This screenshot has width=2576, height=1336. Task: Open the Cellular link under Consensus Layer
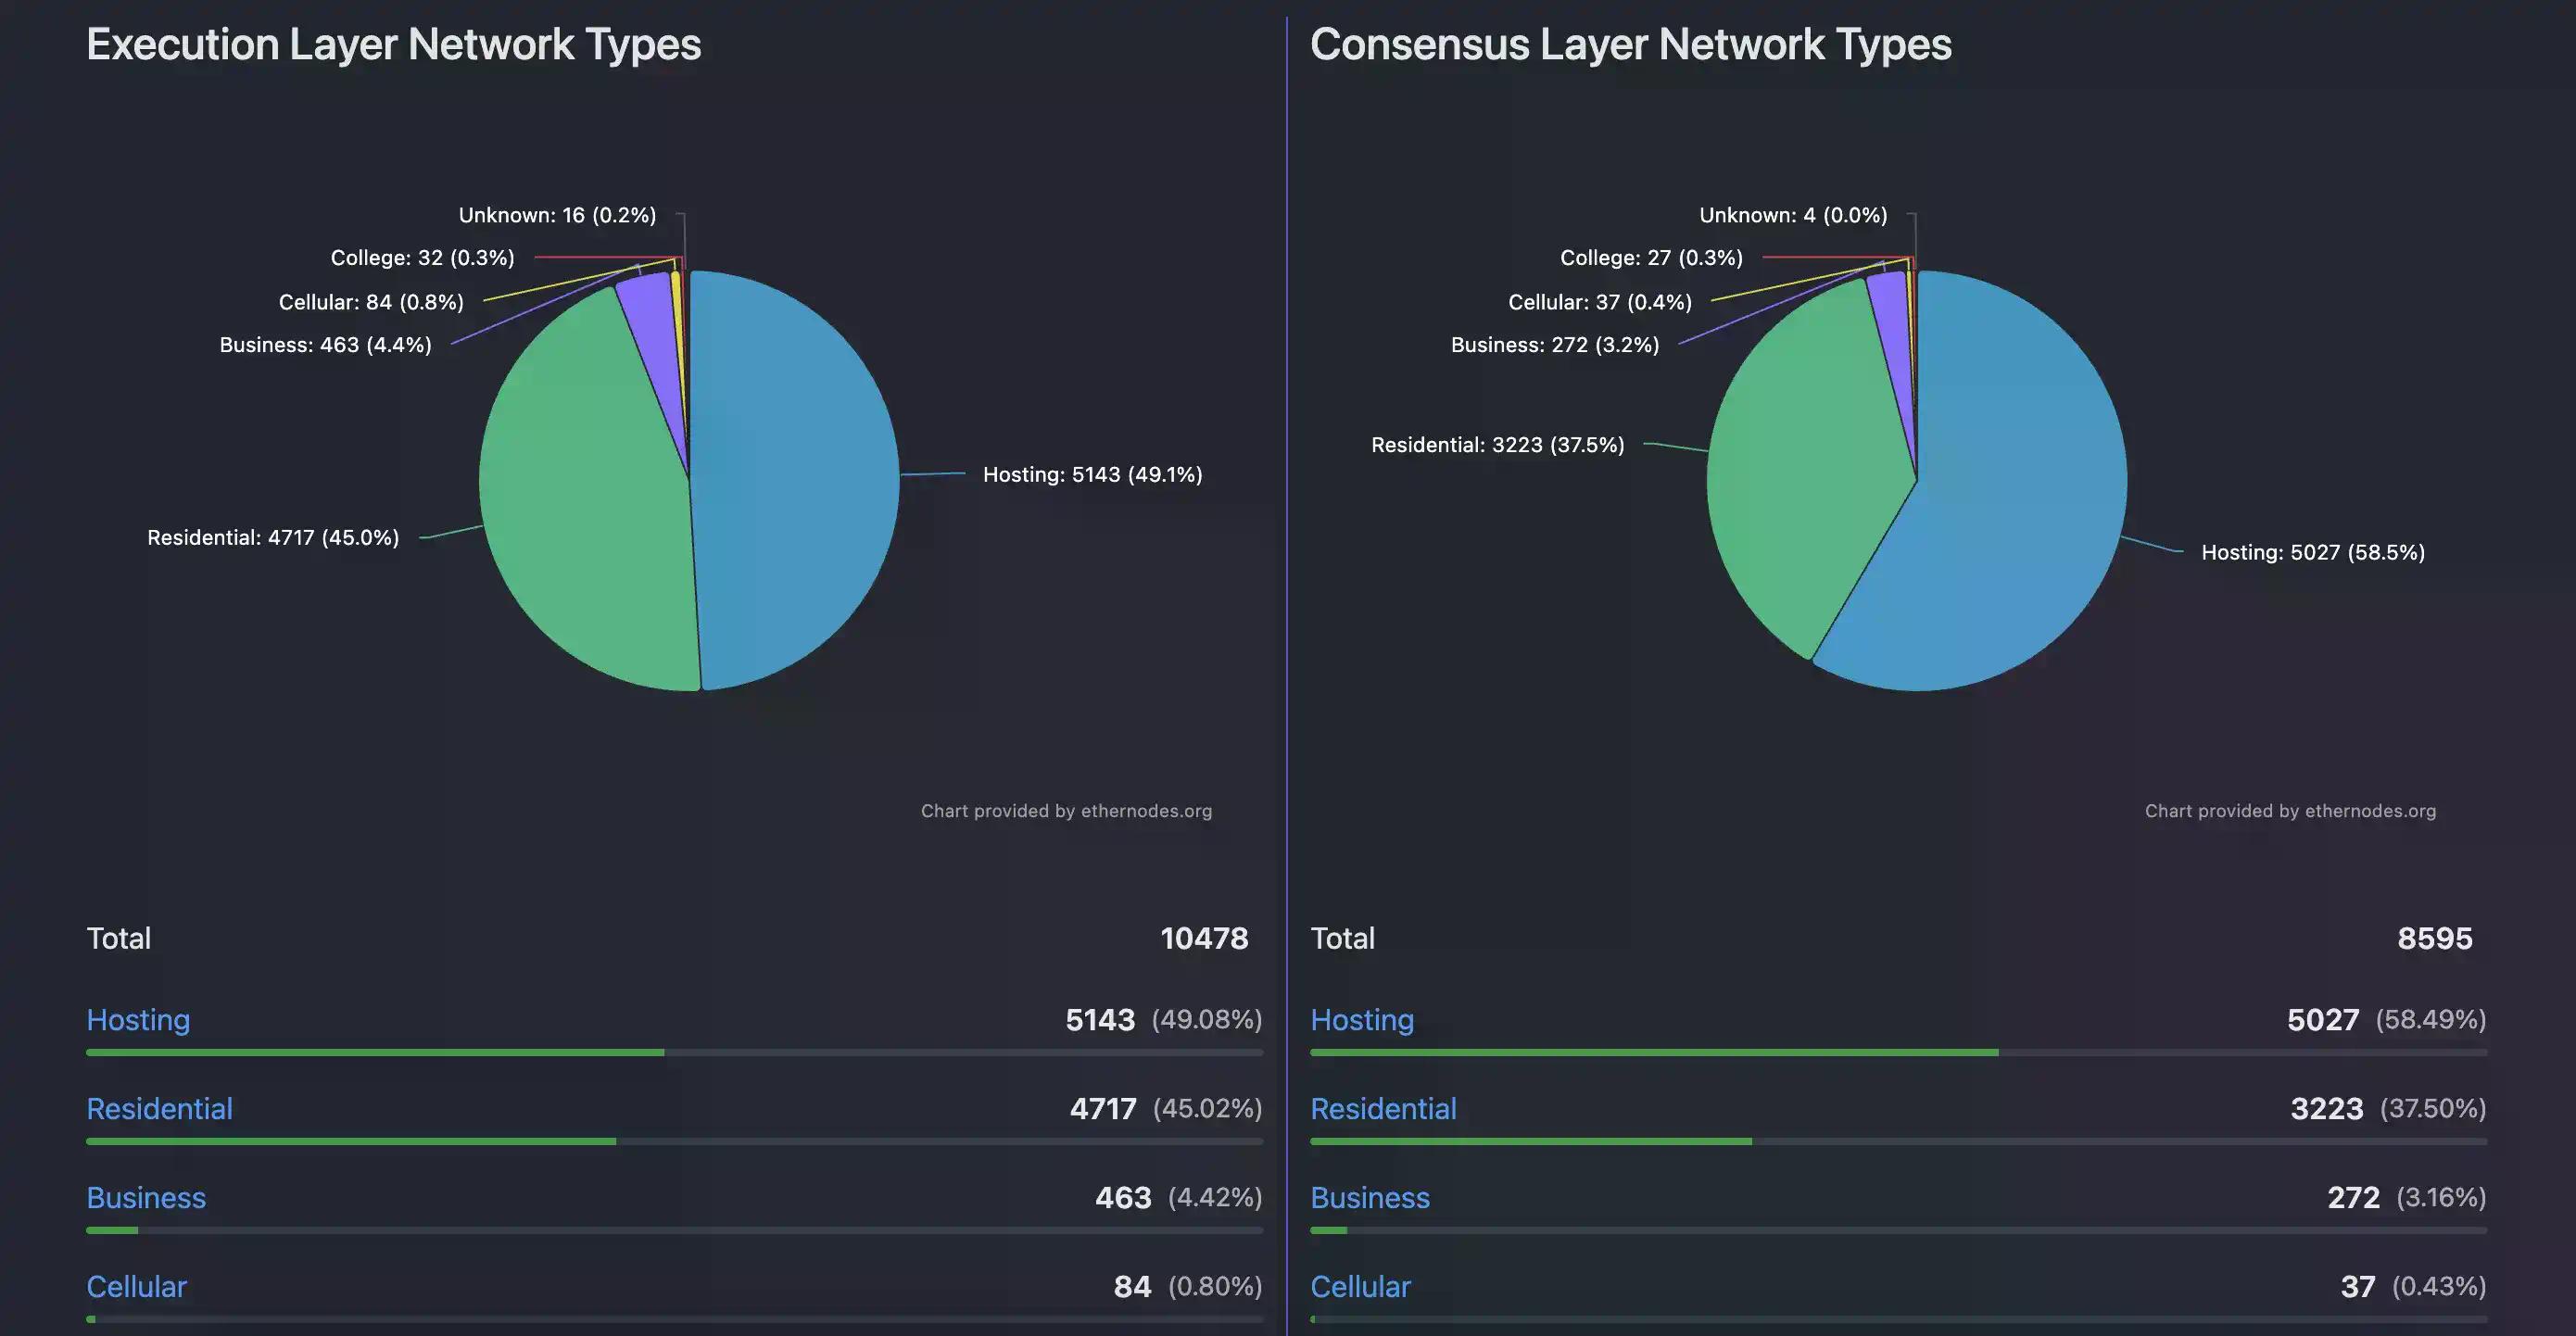(1360, 1286)
